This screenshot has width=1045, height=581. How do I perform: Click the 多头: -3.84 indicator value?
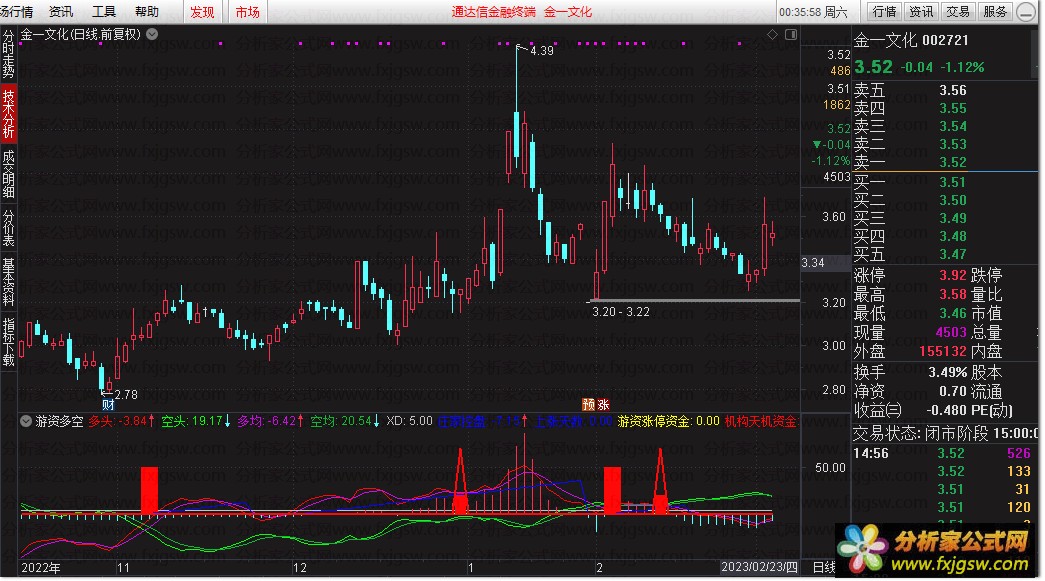pyautogui.click(x=122, y=421)
